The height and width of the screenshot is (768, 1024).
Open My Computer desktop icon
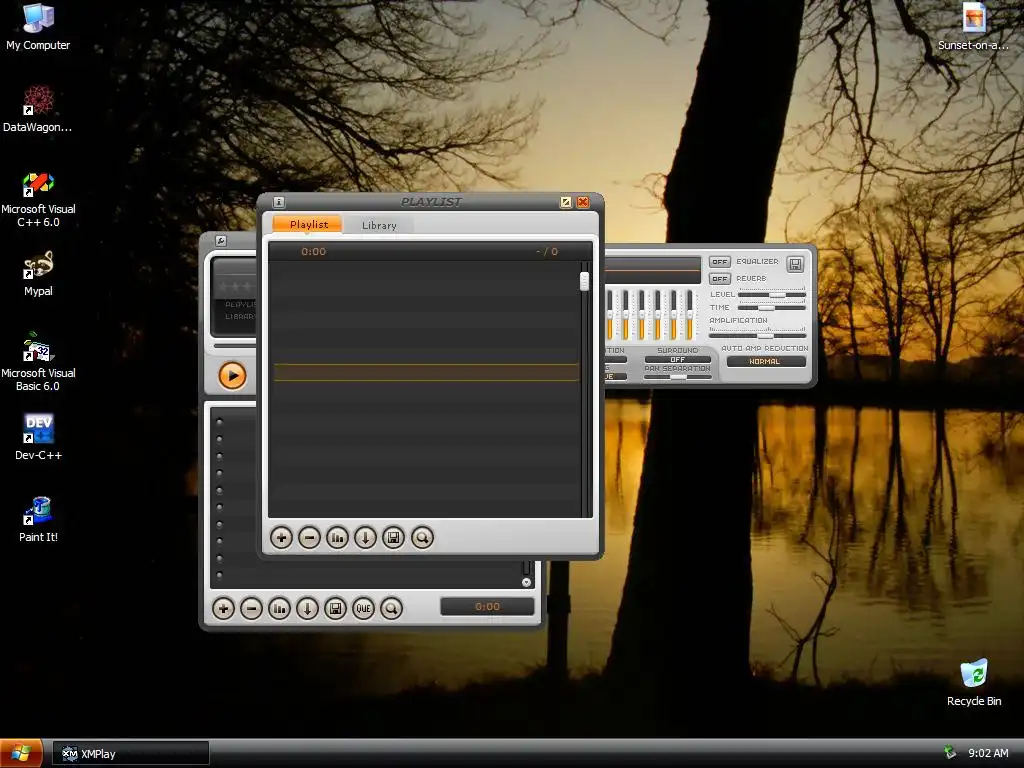pyautogui.click(x=38, y=27)
